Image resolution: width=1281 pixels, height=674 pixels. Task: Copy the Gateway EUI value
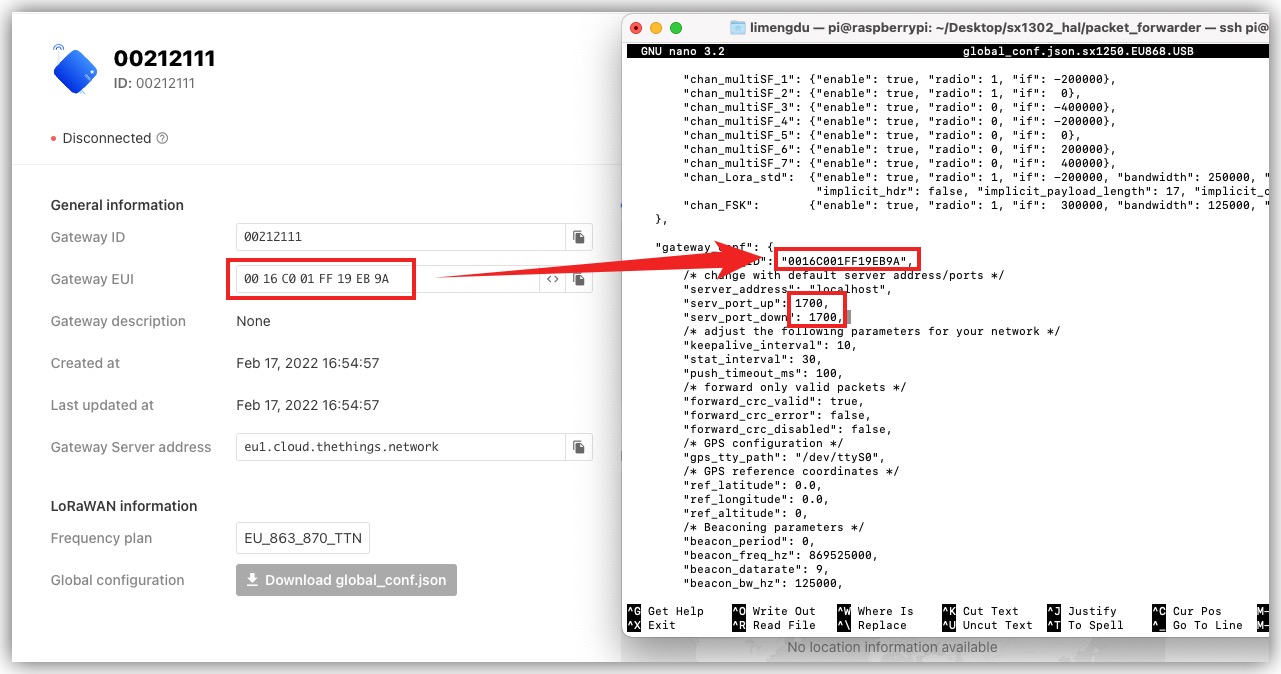[579, 280]
